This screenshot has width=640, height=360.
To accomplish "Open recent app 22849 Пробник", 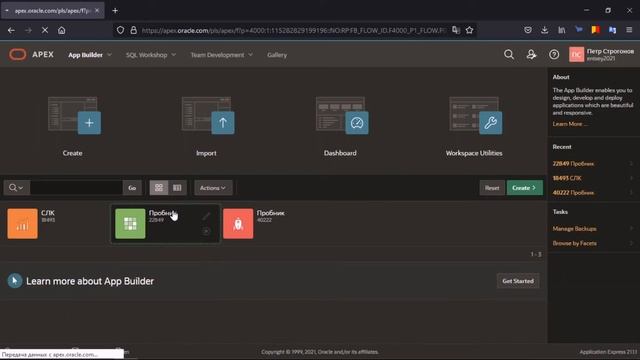I will [x=573, y=163].
